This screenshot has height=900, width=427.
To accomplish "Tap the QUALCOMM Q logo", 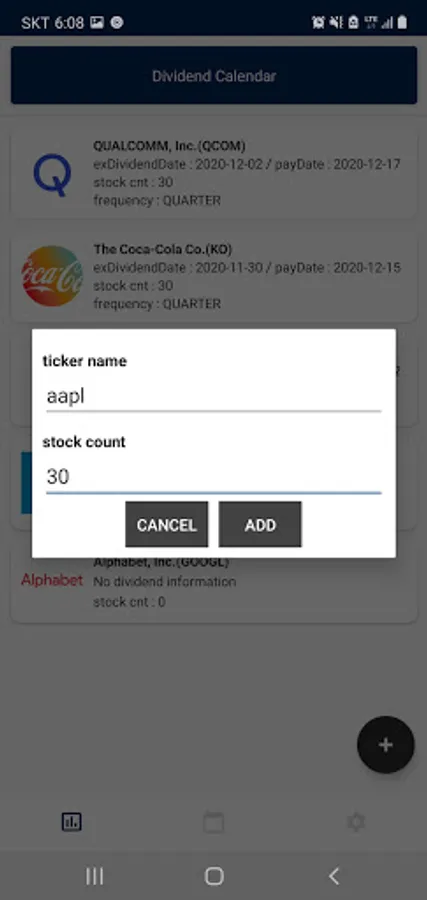I will coord(52,174).
